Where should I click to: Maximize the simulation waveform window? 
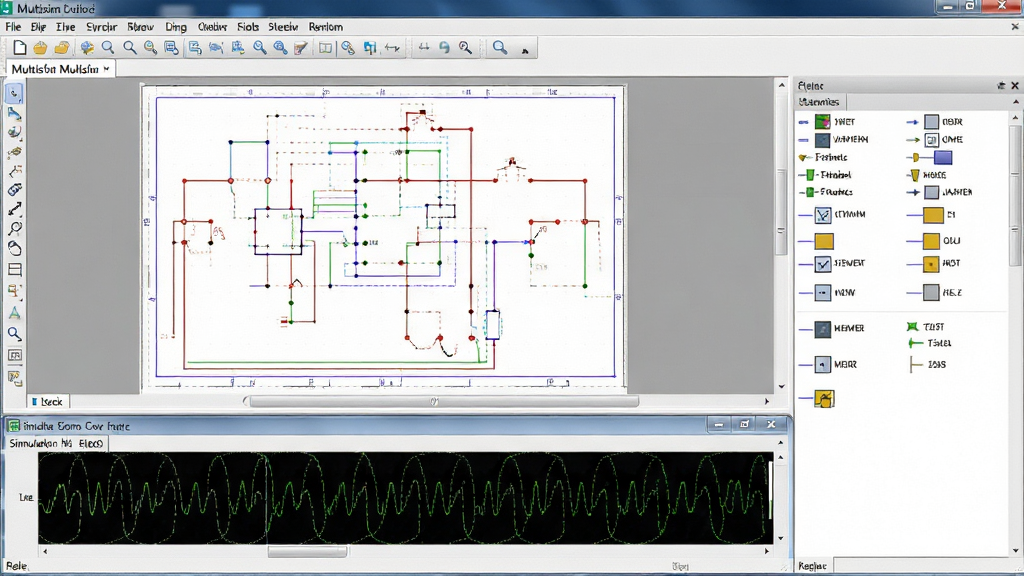click(x=744, y=424)
